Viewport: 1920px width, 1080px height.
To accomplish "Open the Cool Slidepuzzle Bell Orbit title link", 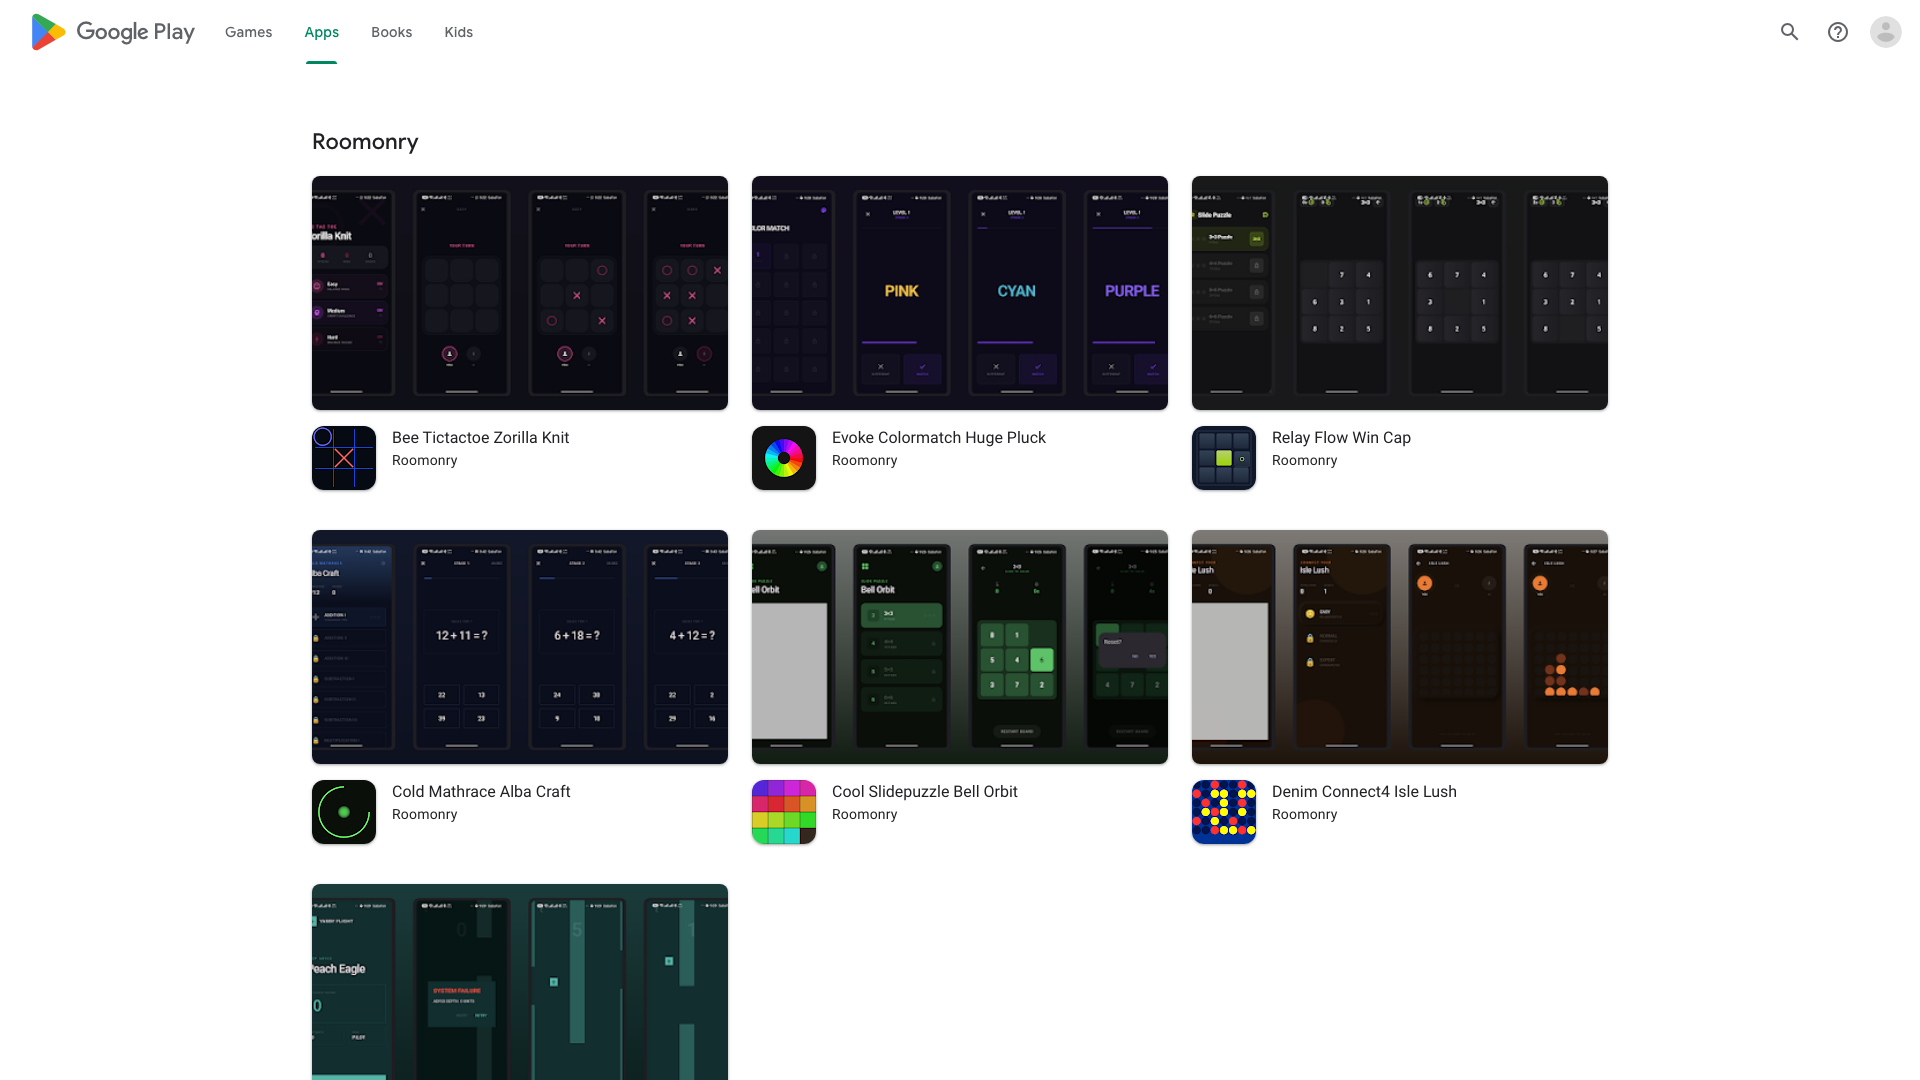I will click(925, 792).
